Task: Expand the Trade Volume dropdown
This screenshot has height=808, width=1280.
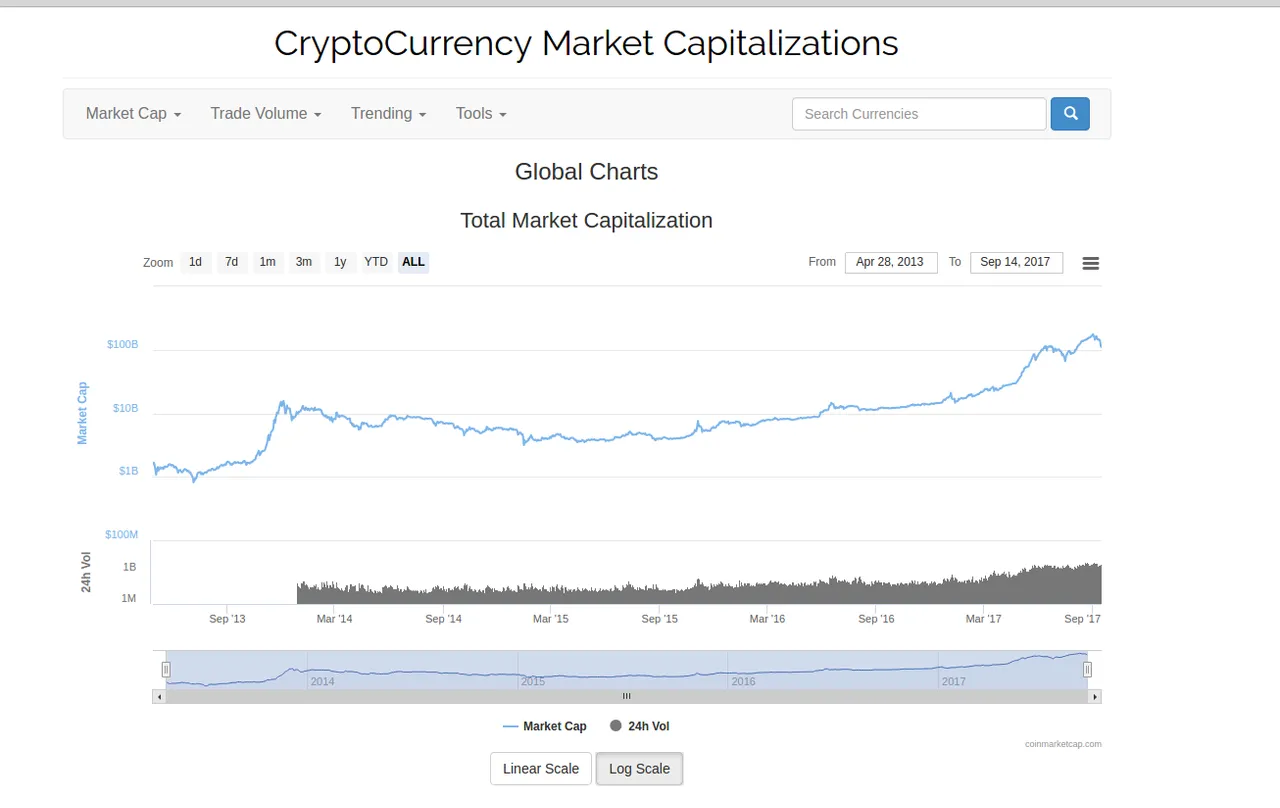Action: 266,114
